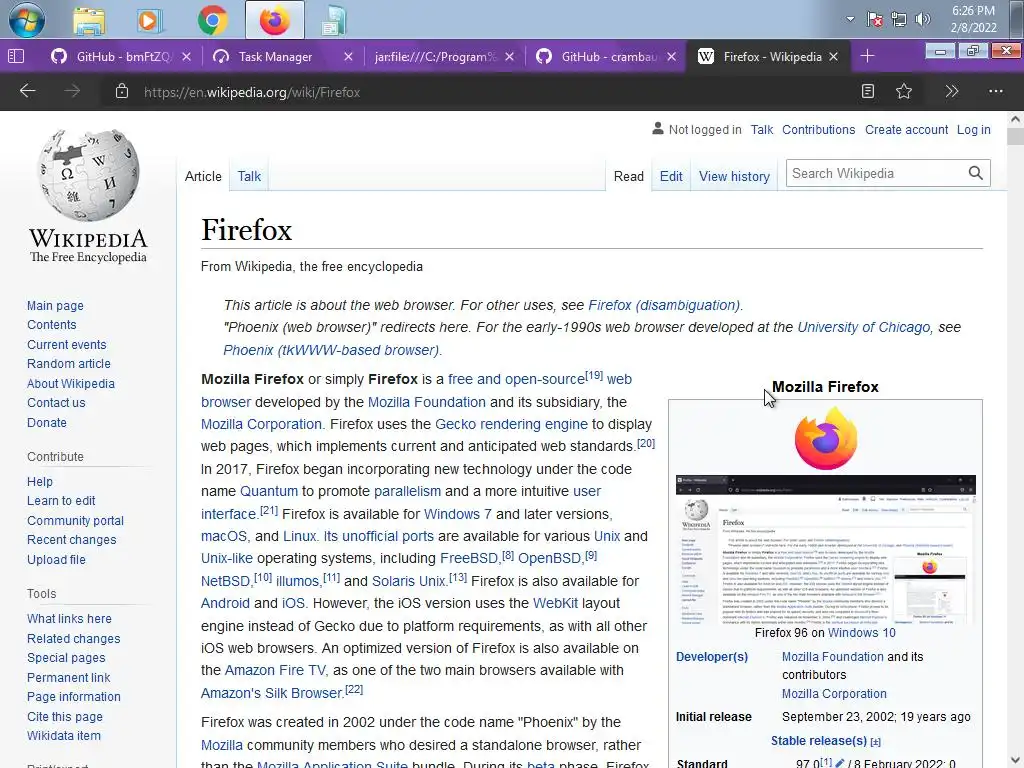Follow Firefox (disambiguation) link
Screen dimensions: 1024x768
[x=664, y=305]
